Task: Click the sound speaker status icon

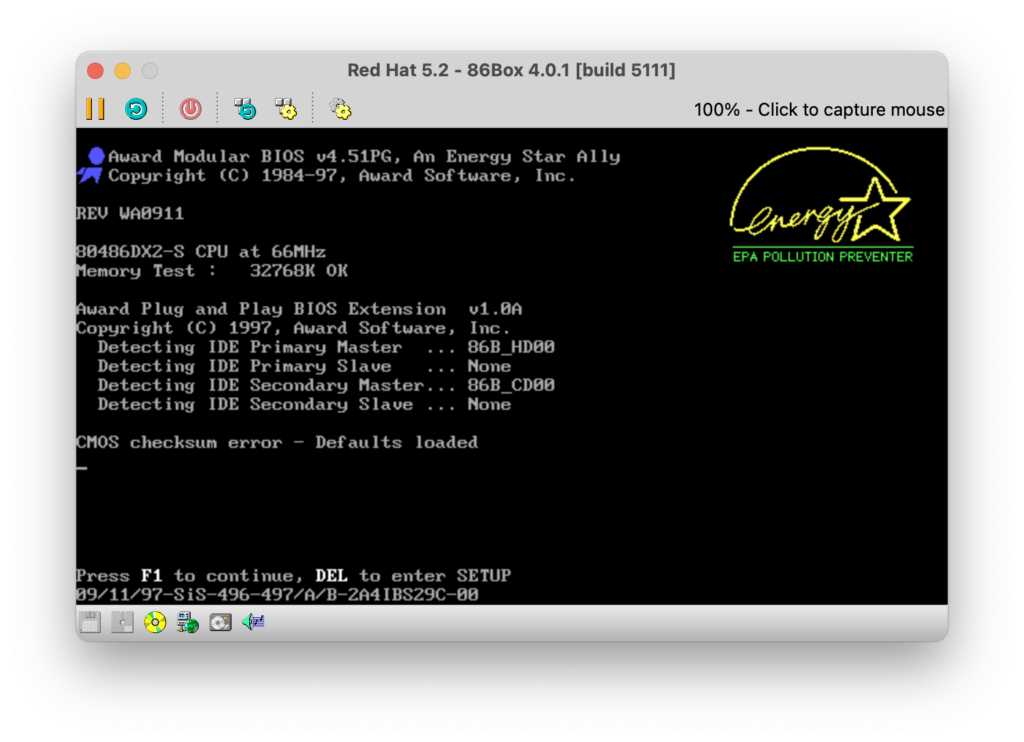Action: (253, 622)
